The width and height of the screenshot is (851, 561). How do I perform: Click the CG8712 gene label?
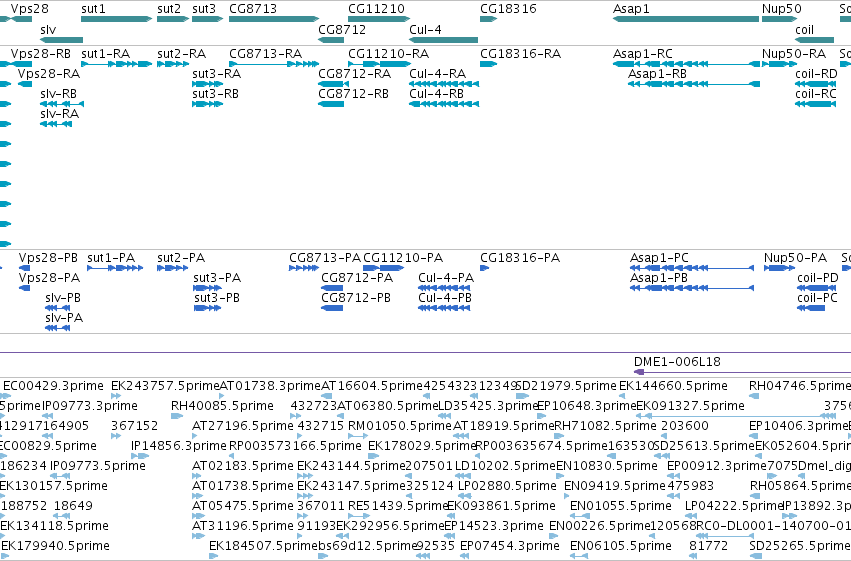pyautogui.click(x=342, y=29)
